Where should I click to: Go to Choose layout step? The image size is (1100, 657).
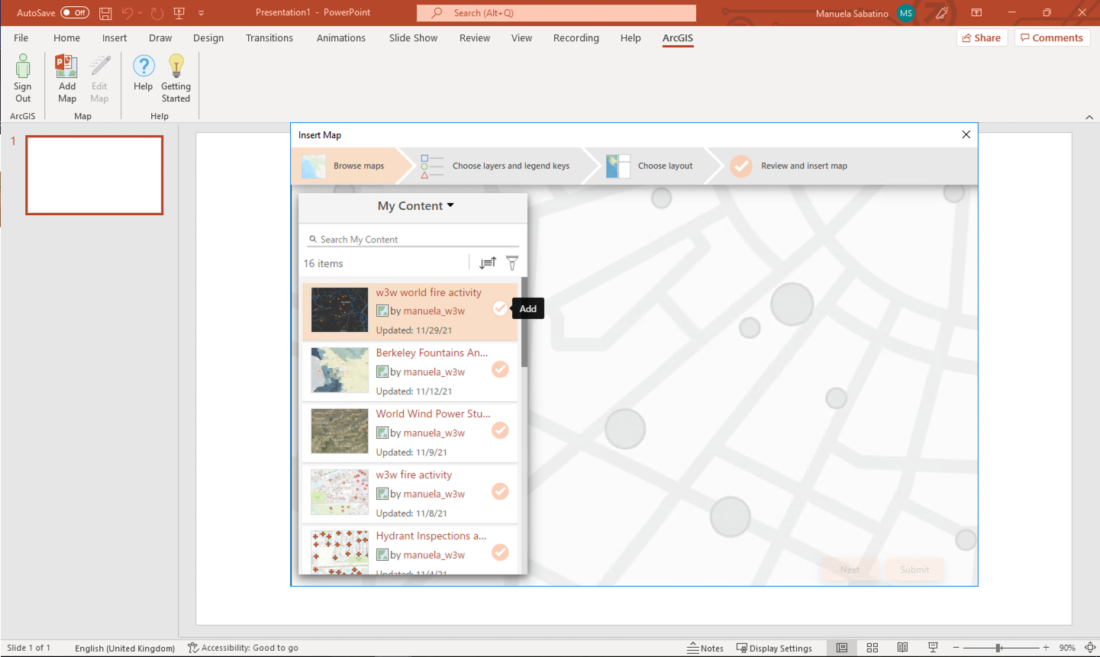tap(651, 165)
